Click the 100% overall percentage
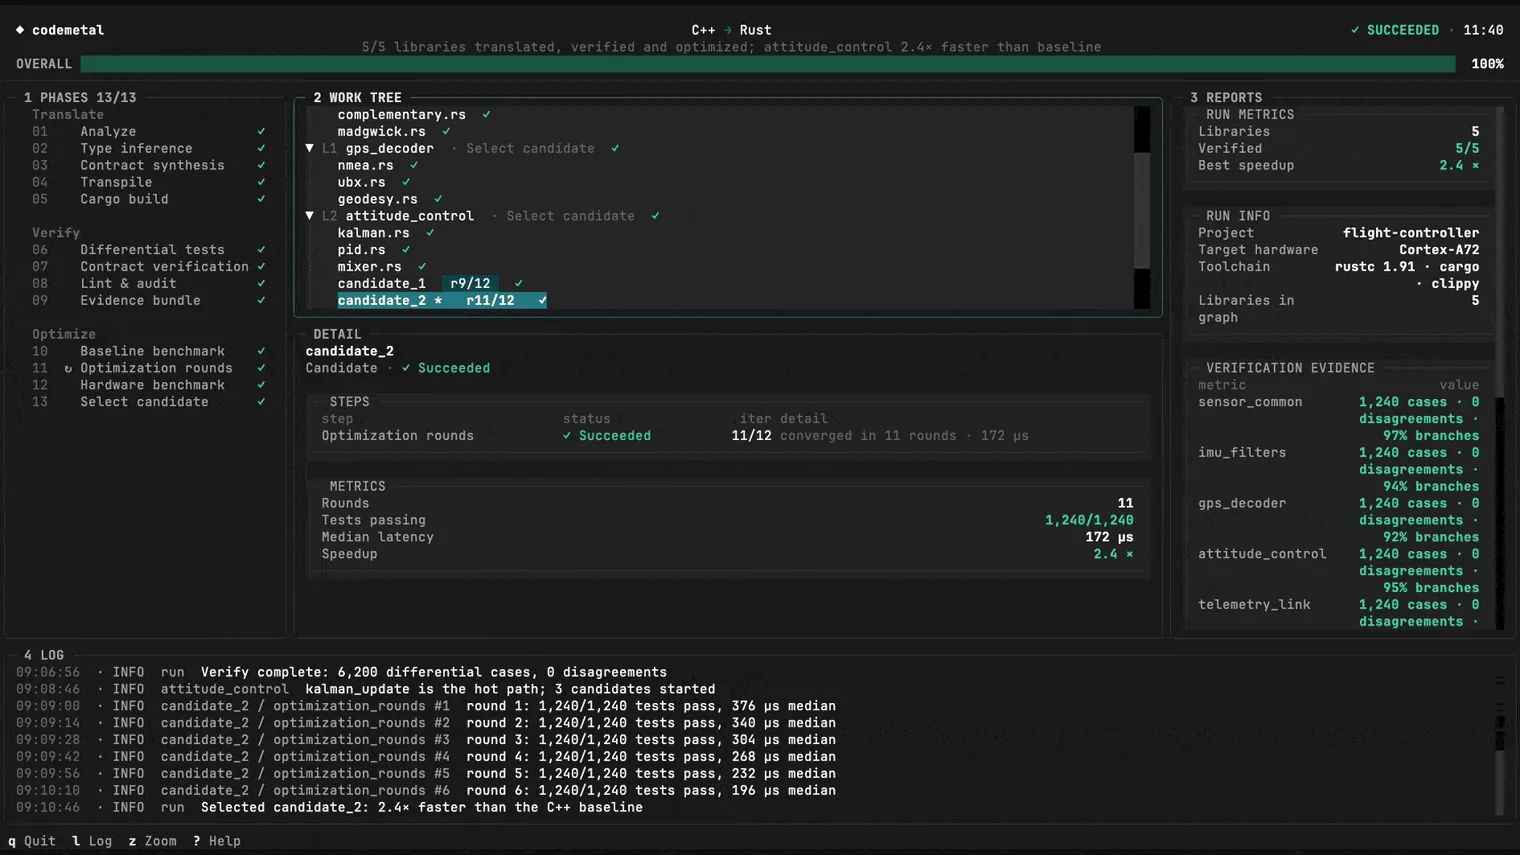This screenshot has height=855, width=1520. tap(1487, 64)
